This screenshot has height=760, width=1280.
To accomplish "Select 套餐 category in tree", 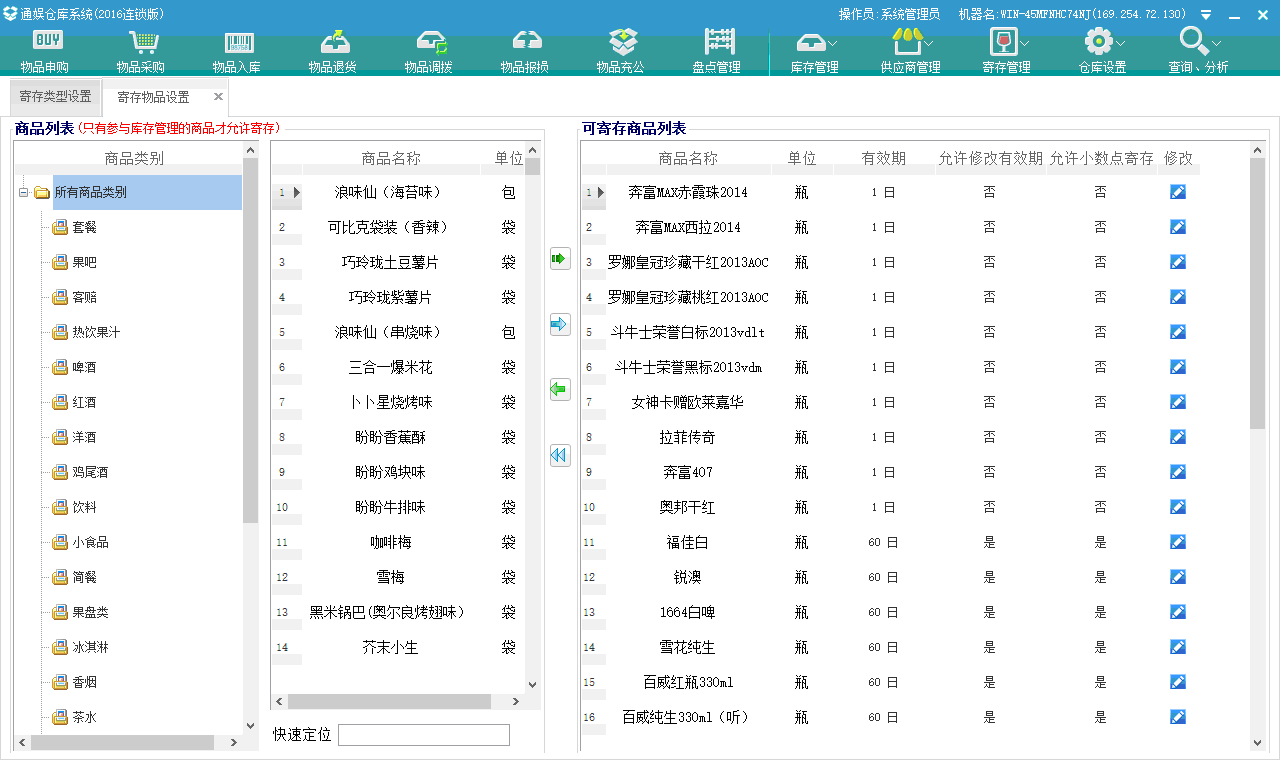I will (84, 227).
